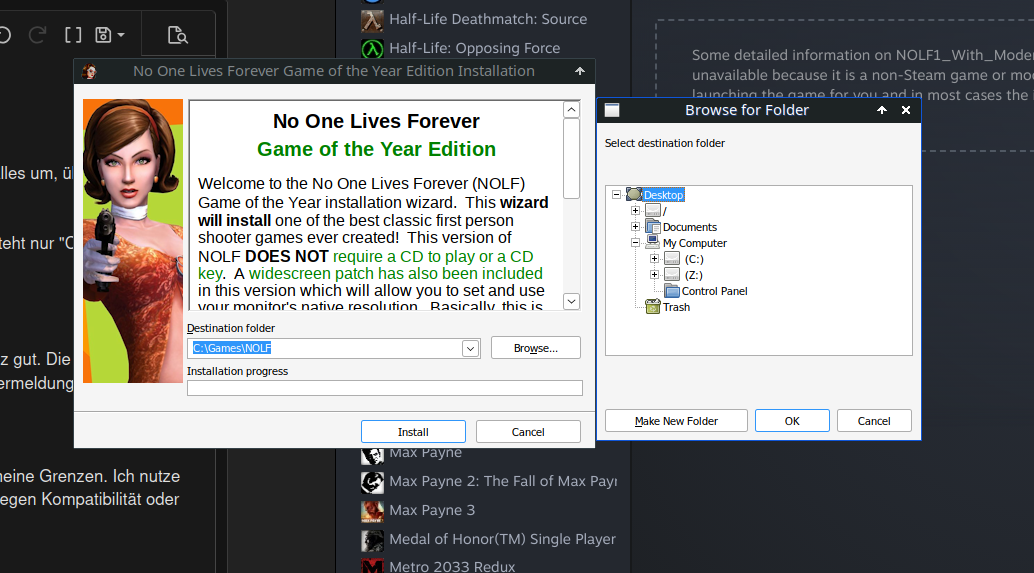Click the save disk toolbar icon
This screenshot has width=1034, height=573.
click(103, 34)
